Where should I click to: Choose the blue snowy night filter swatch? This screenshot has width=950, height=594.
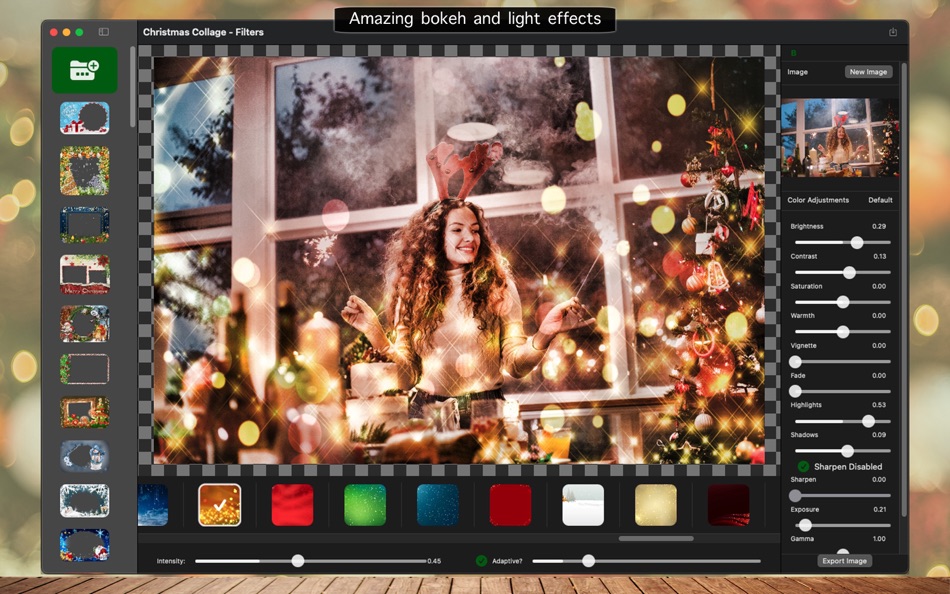153,504
